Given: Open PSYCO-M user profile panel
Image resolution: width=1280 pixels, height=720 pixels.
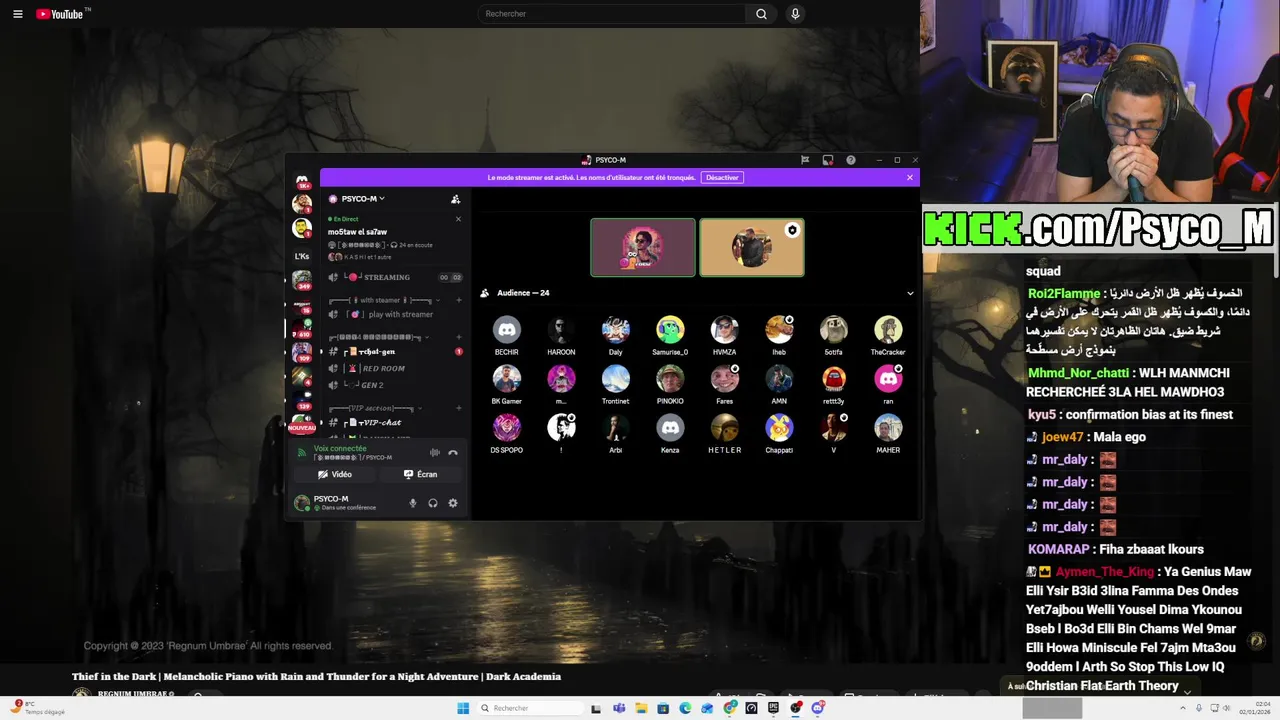Looking at the screenshot, I should 335,503.
